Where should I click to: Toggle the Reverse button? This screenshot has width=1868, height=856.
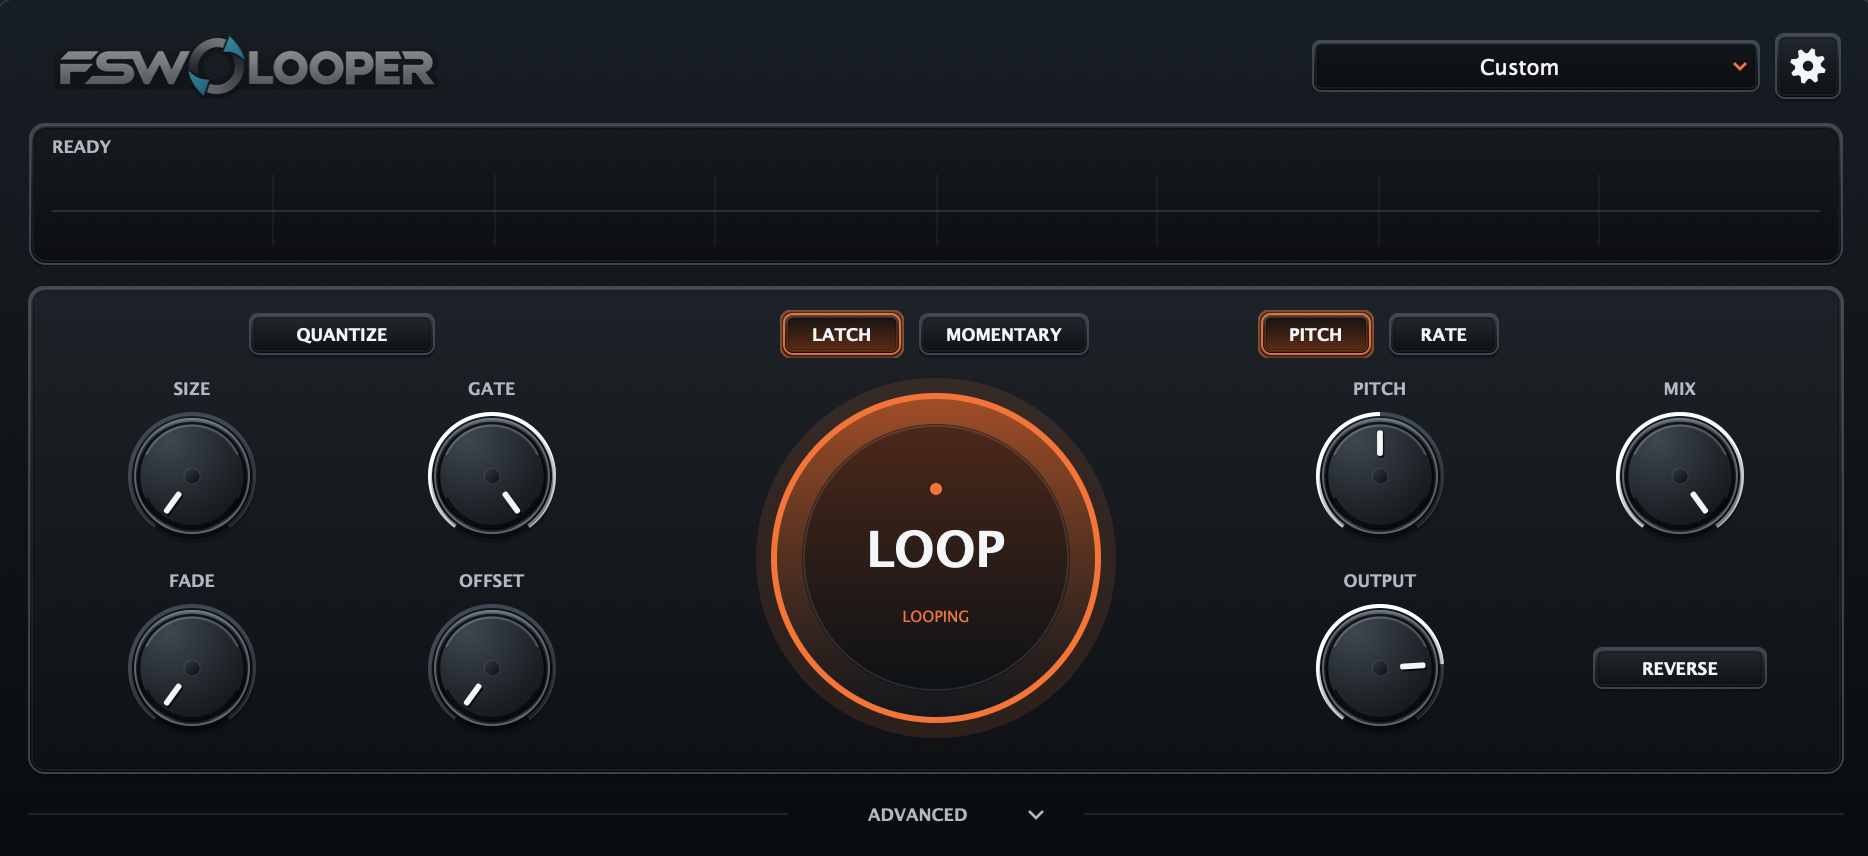pos(1679,668)
